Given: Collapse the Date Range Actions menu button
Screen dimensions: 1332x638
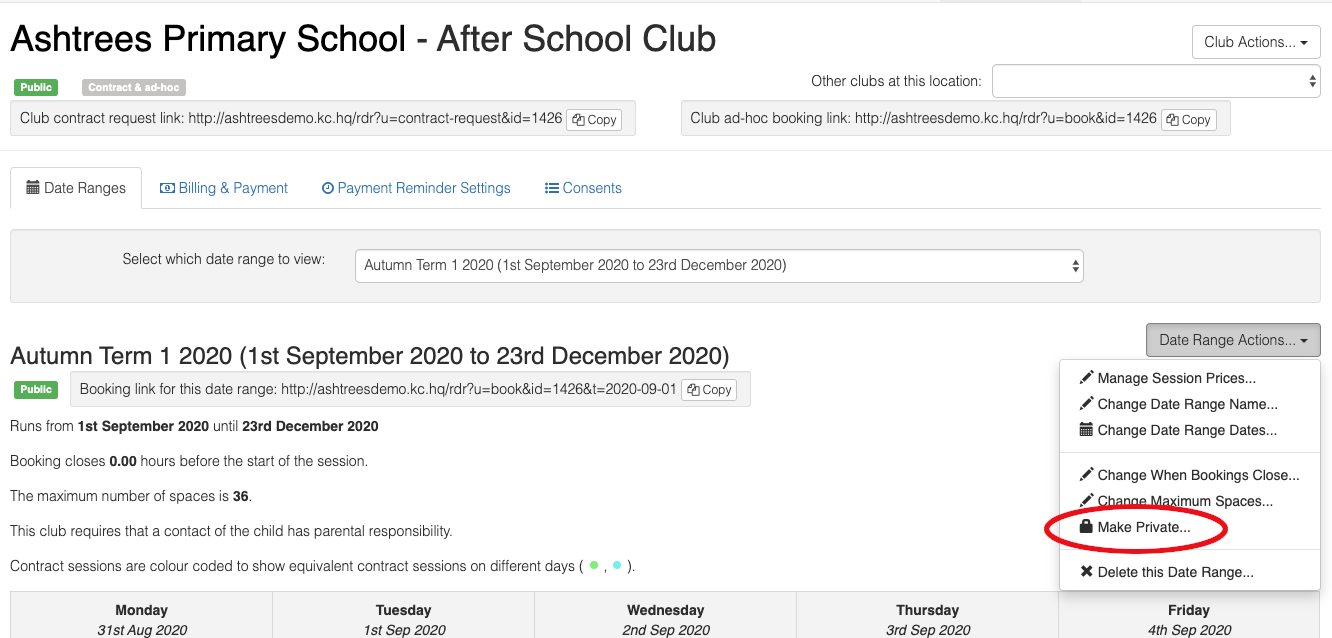Looking at the screenshot, I should point(1233,340).
